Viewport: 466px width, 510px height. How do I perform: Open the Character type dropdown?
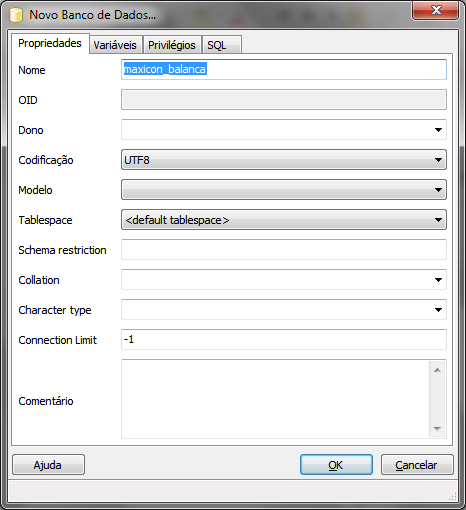[284, 309]
